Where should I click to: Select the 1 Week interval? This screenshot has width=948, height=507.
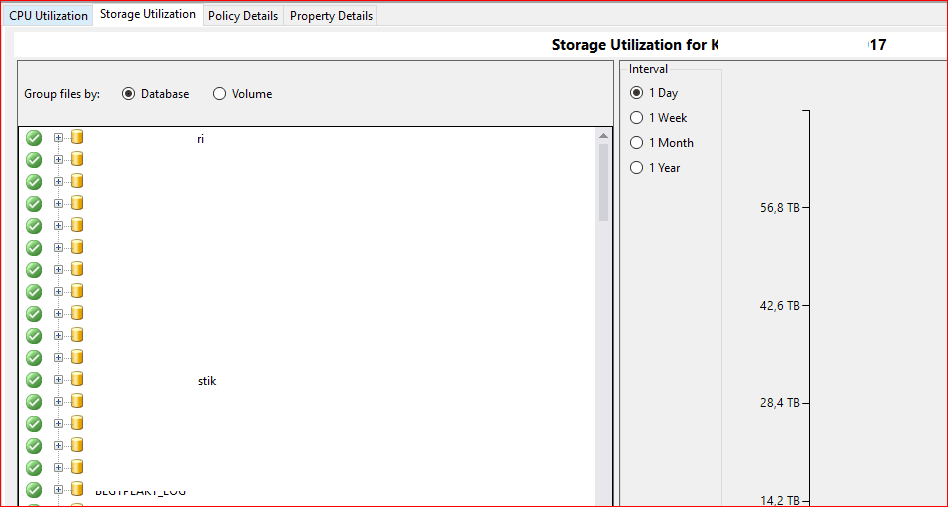click(x=637, y=118)
